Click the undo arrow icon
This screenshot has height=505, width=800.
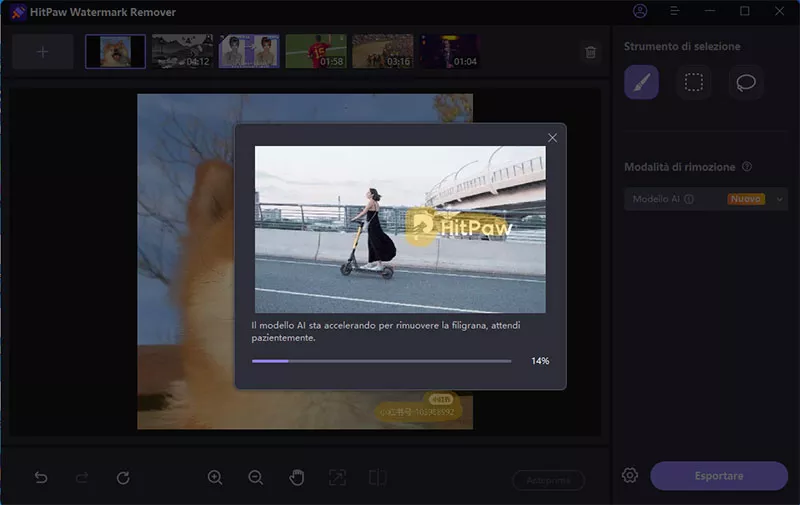(41, 478)
